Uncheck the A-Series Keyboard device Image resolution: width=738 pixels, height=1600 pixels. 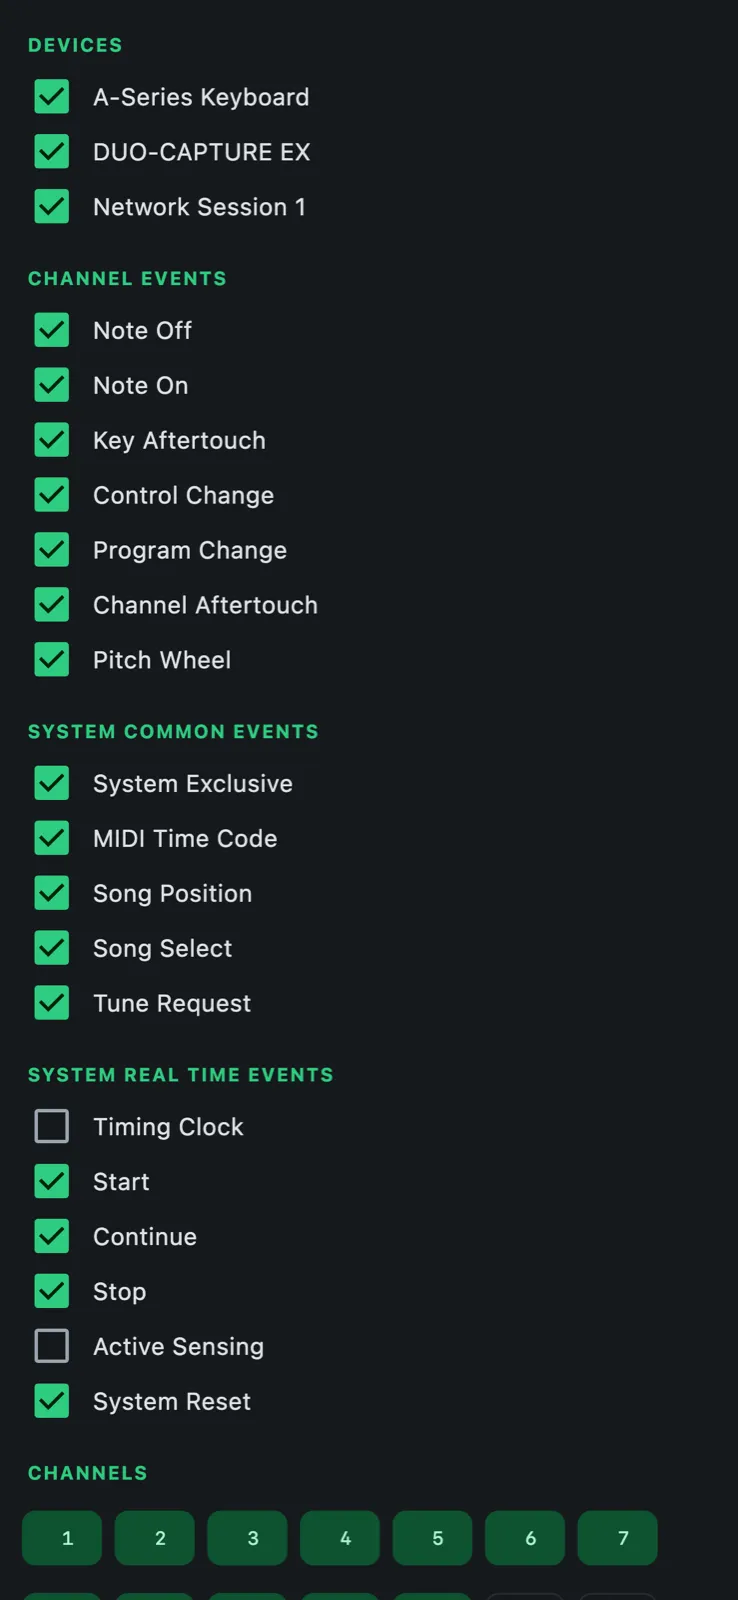(52, 97)
